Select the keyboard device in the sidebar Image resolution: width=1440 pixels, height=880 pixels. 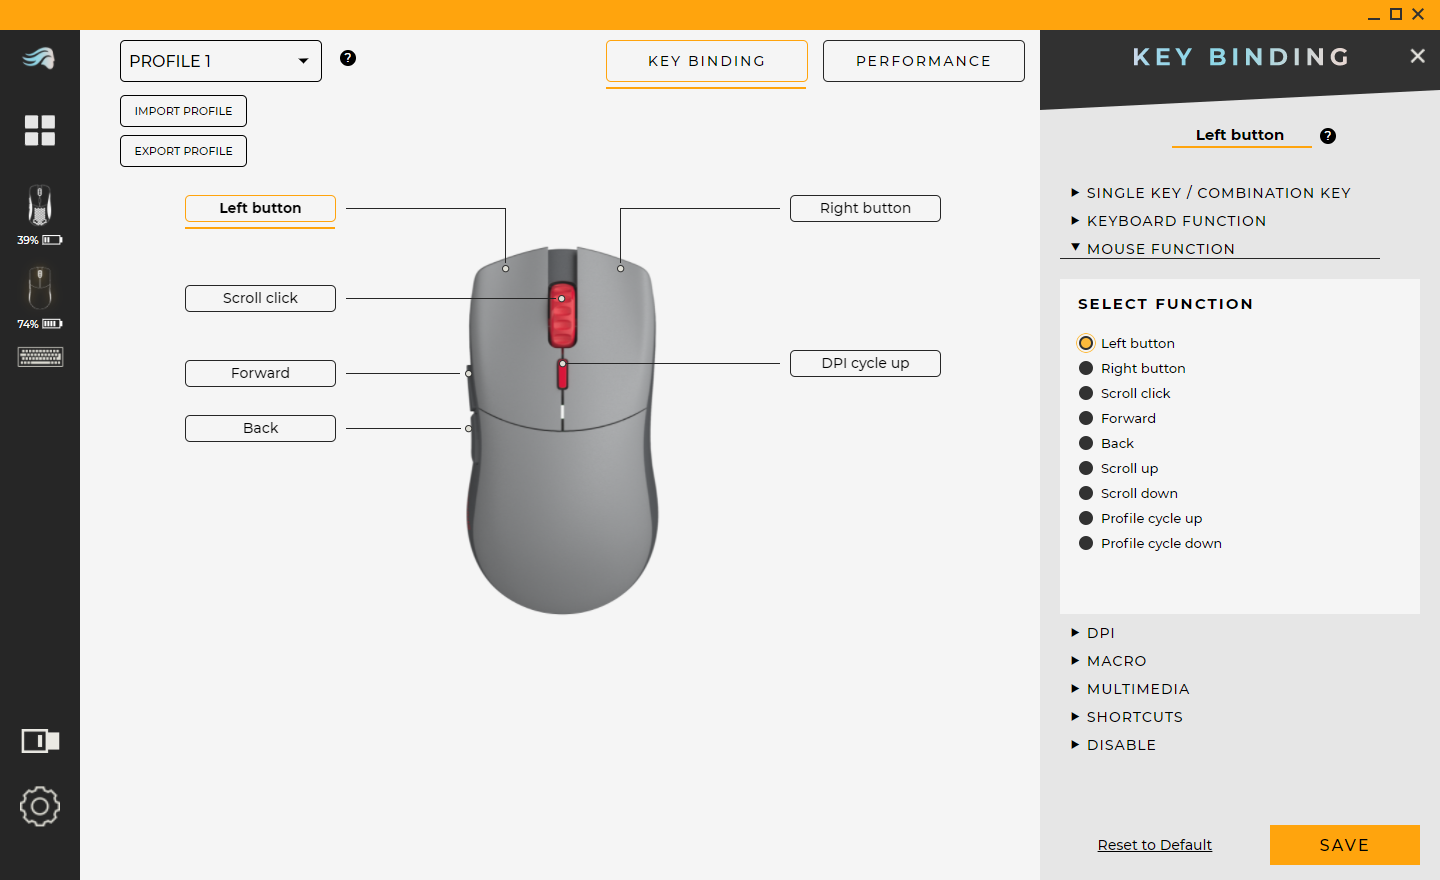pyautogui.click(x=40, y=356)
